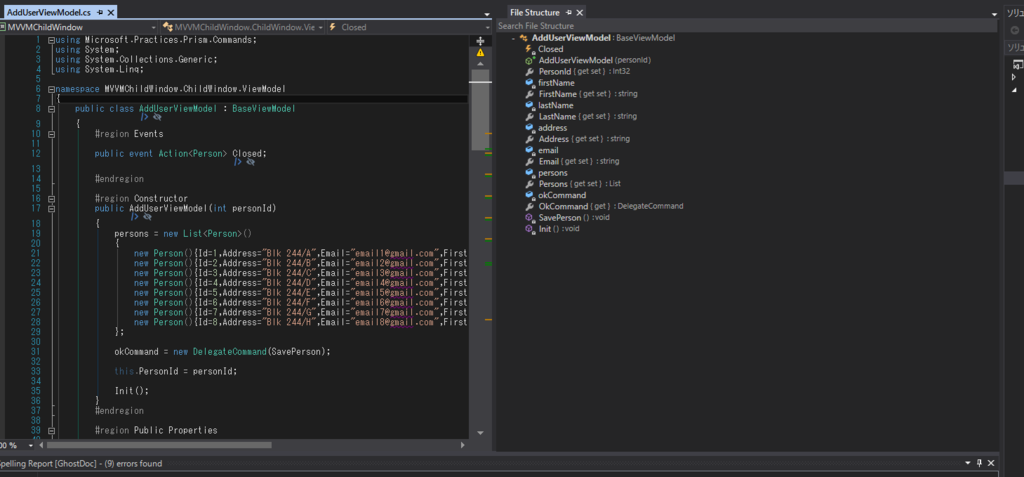Image resolution: width=1024 pixels, height=477 pixels.
Task: Click the split editor icon above scrollbar
Action: click(x=481, y=40)
